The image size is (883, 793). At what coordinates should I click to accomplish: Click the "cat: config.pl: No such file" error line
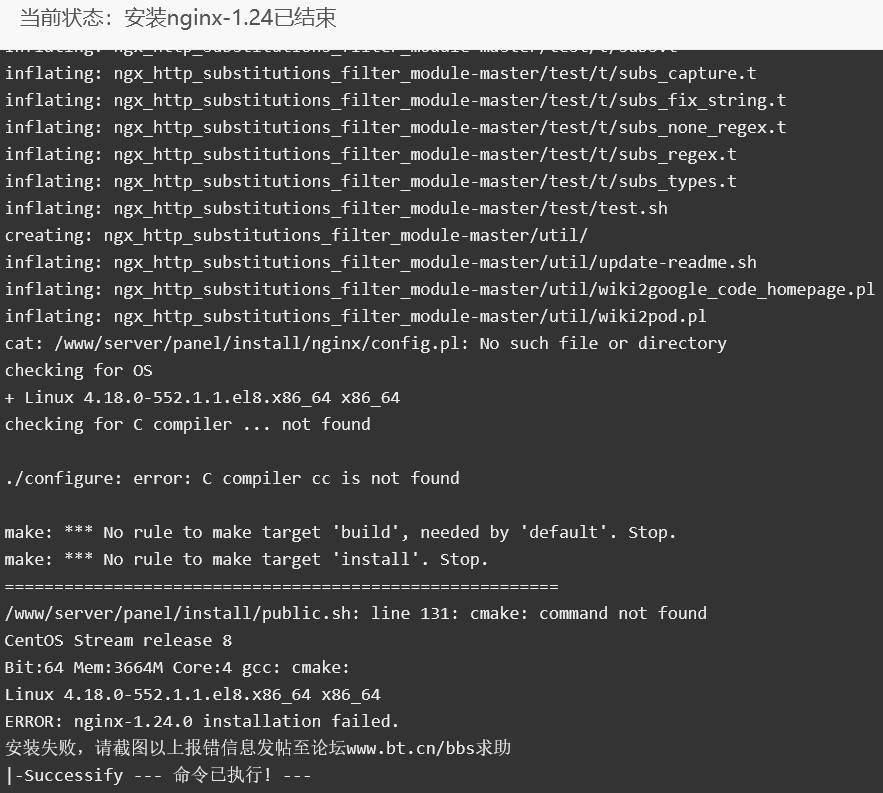click(365, 343)
